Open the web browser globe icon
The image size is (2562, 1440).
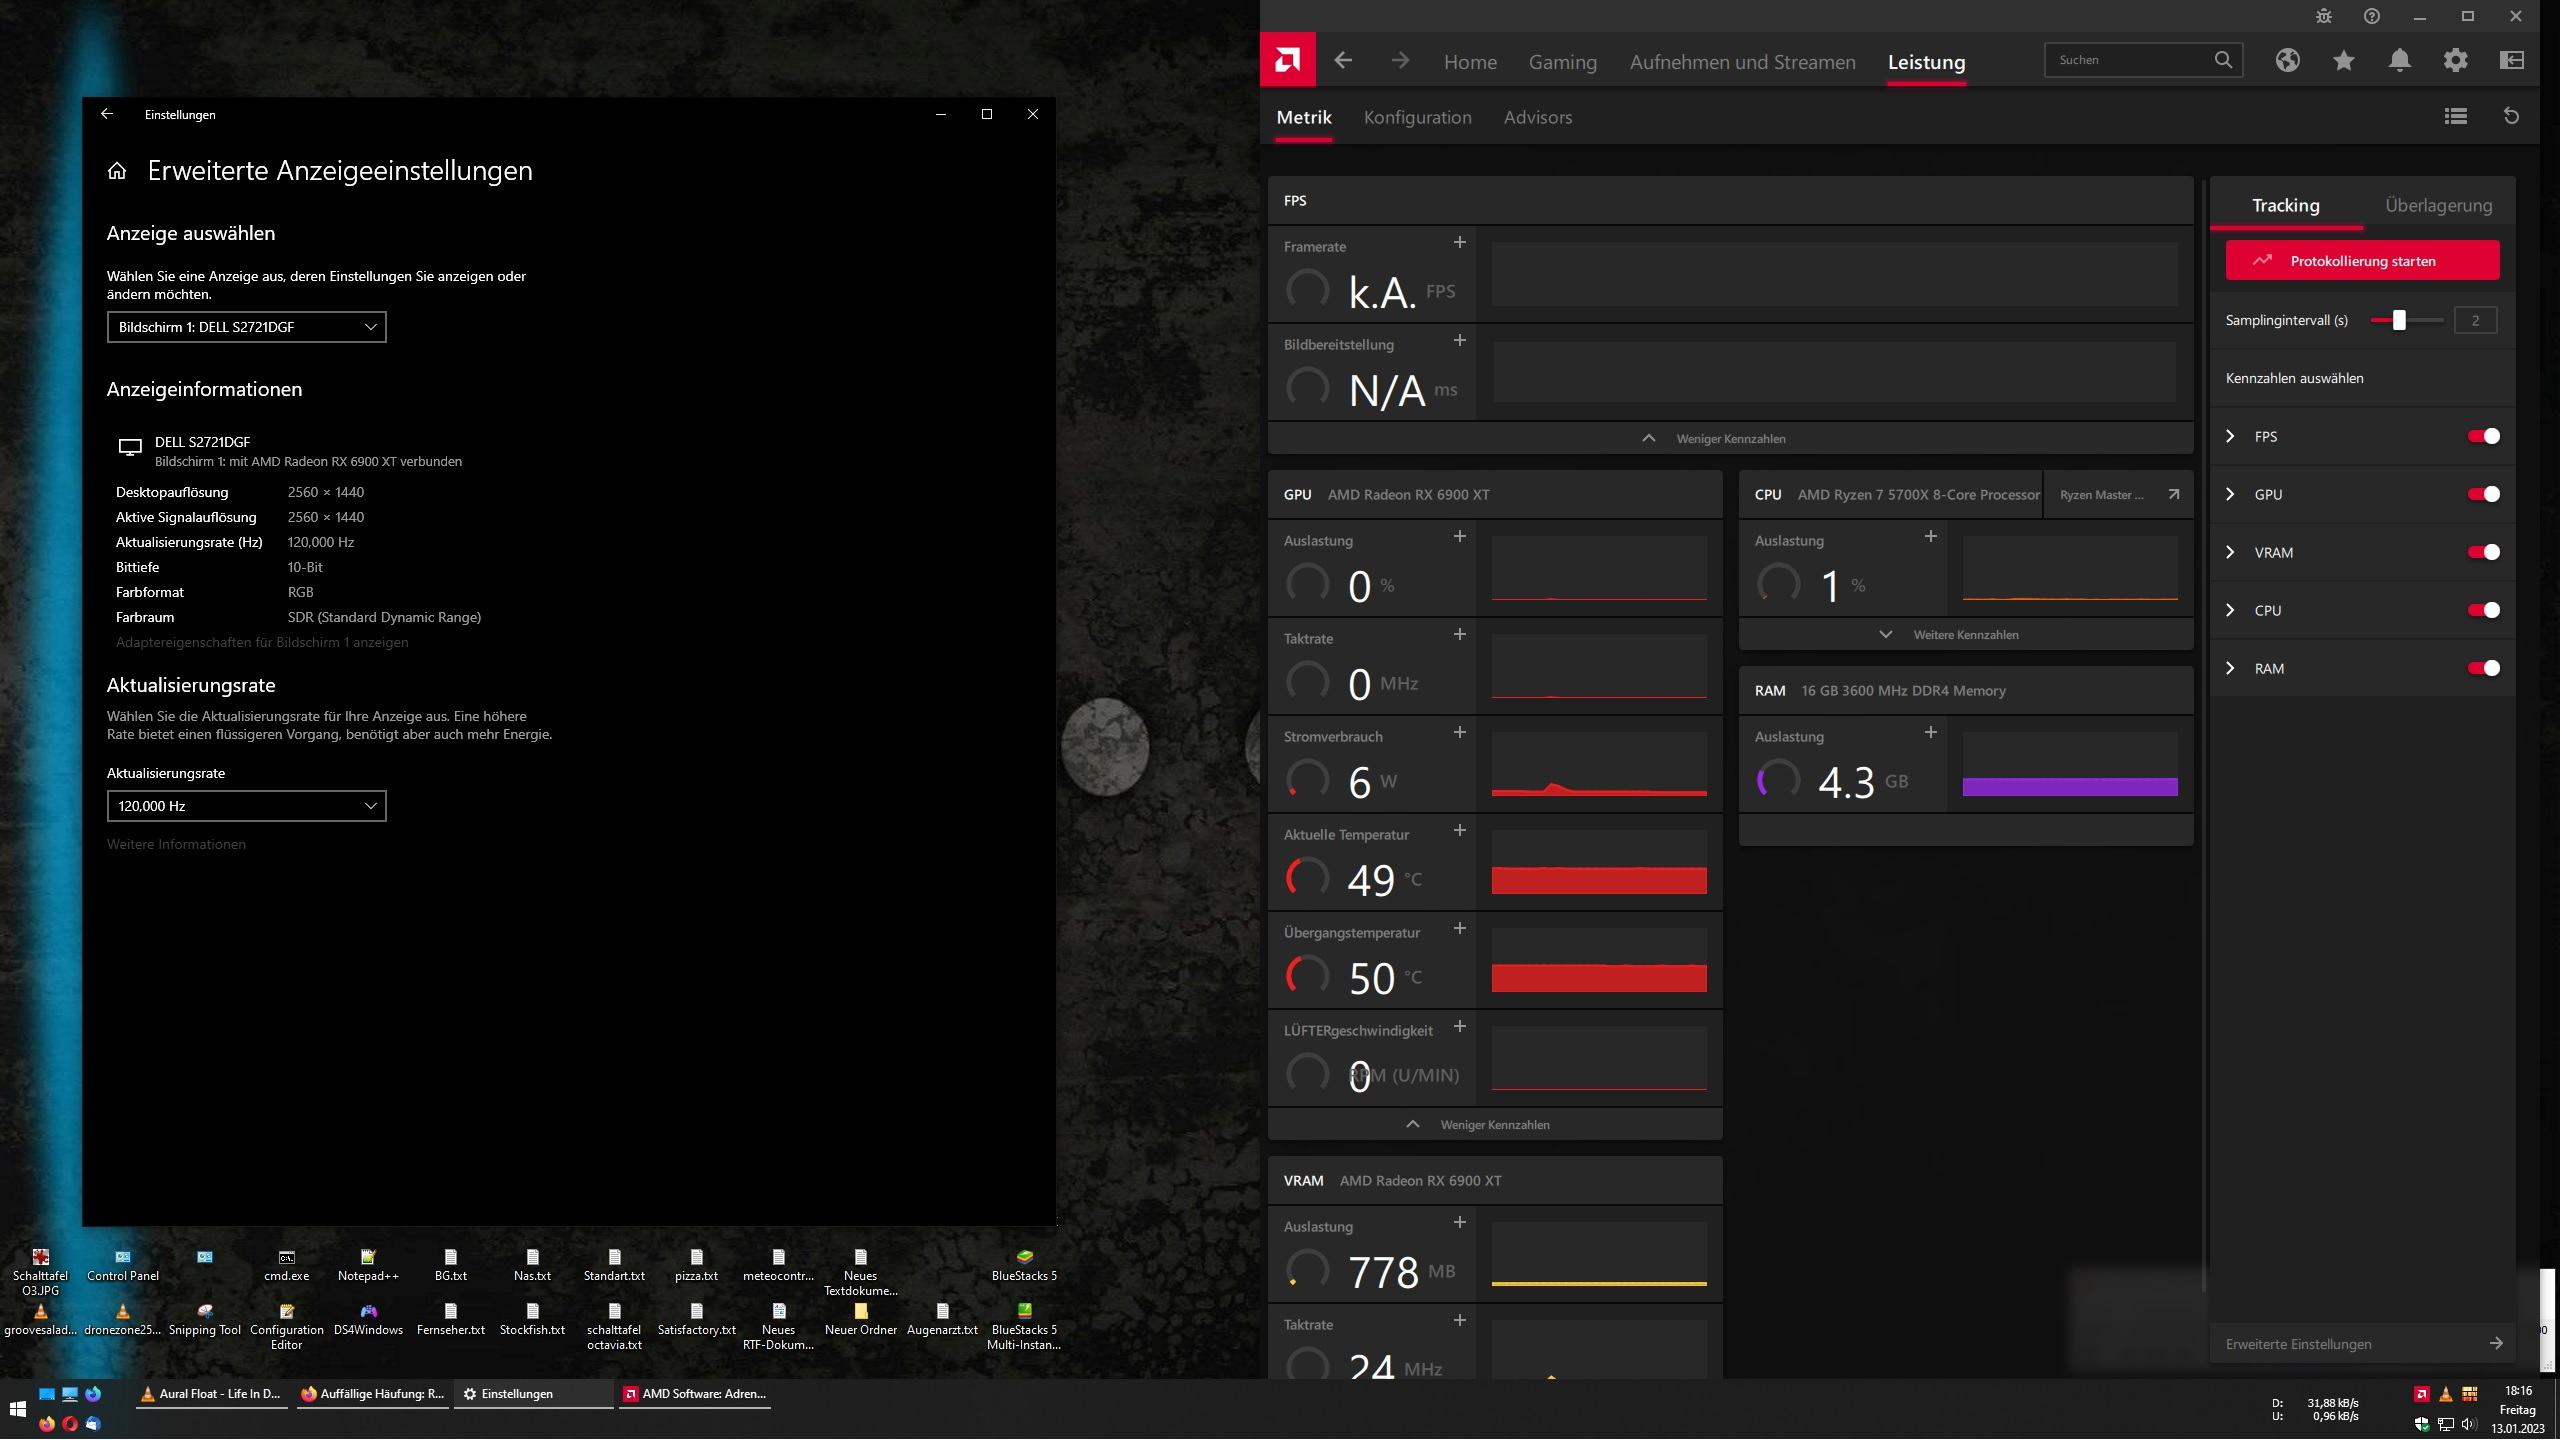tap(2288, 60)
